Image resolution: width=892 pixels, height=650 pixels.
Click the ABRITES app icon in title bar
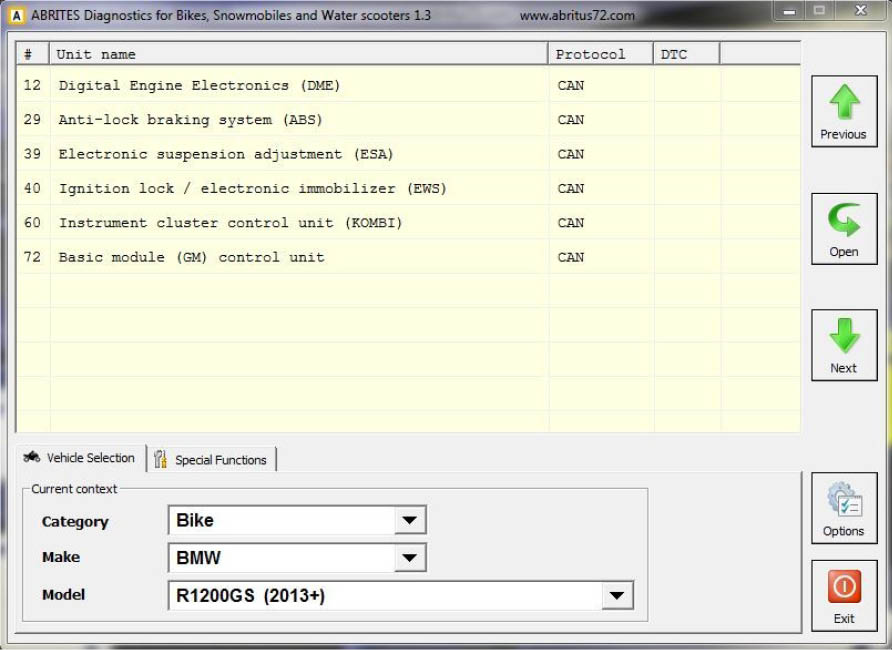(16, 16)
